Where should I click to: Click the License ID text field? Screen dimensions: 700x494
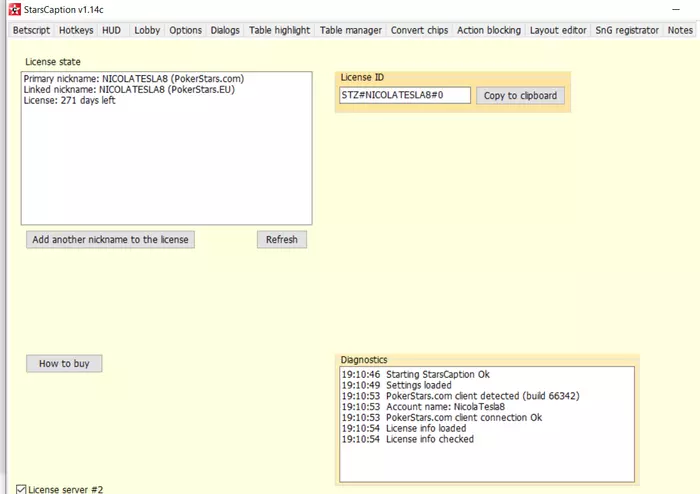(x=404, y=95)
